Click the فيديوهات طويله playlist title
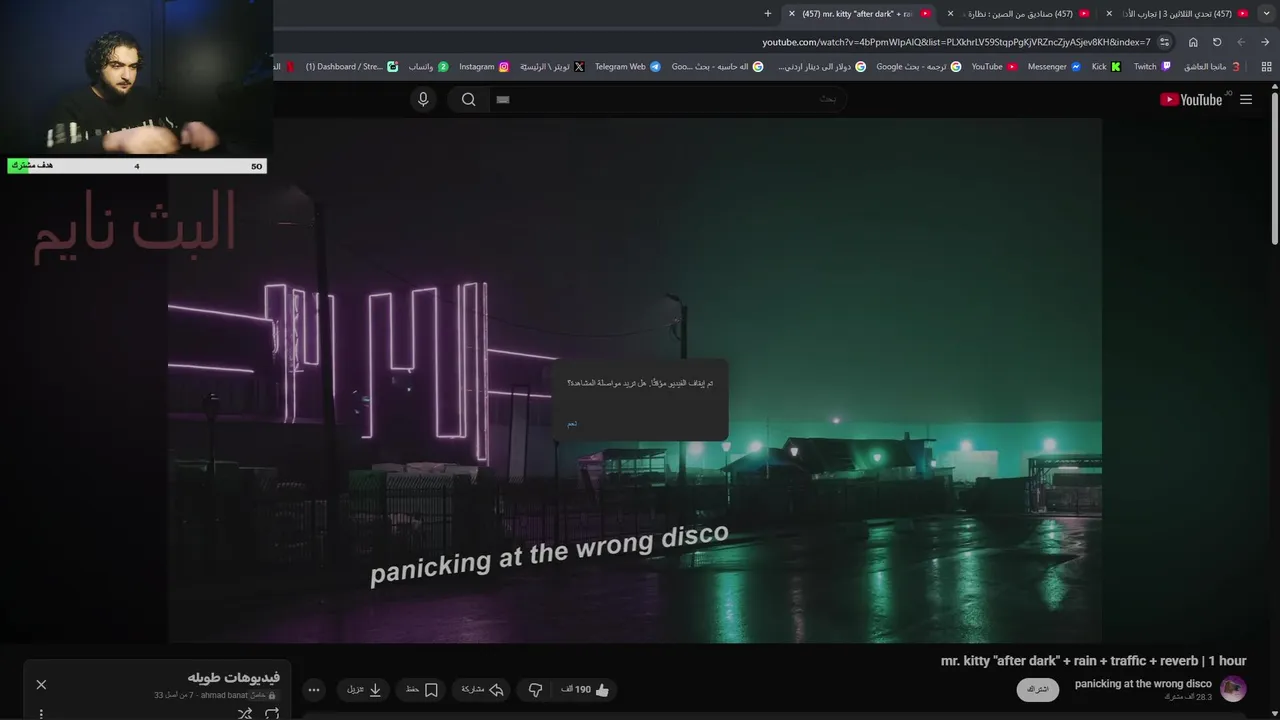The image size is (1280, 720). [x=233, y=677]
